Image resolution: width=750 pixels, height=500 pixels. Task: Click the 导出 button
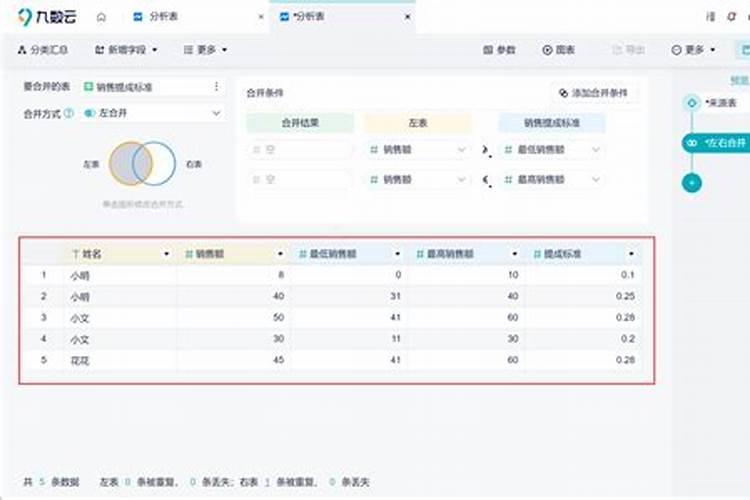click(x=629, y=50)
